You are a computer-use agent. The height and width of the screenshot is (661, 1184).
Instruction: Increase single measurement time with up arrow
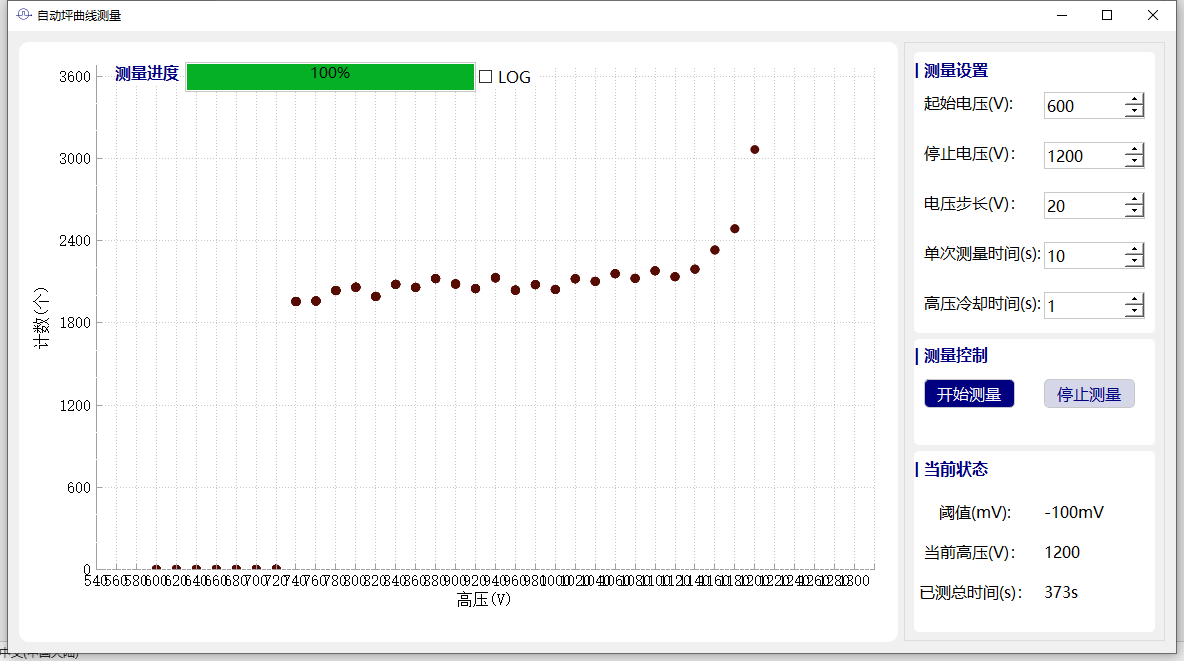[1134, 249]
